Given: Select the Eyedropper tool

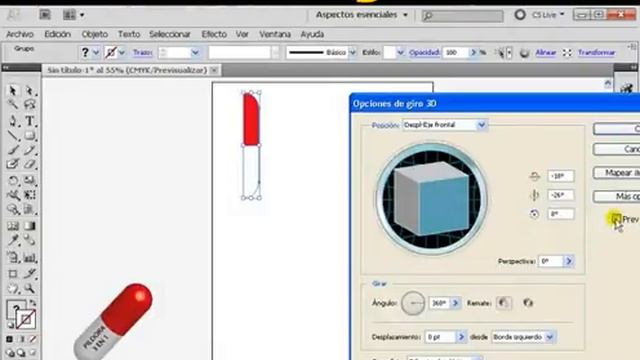Looking at the screenshot, I should [13, 240].
